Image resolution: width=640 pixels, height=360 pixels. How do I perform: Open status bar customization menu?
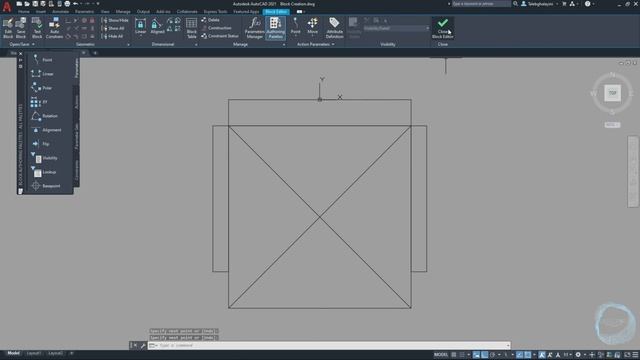pos(636,355)
